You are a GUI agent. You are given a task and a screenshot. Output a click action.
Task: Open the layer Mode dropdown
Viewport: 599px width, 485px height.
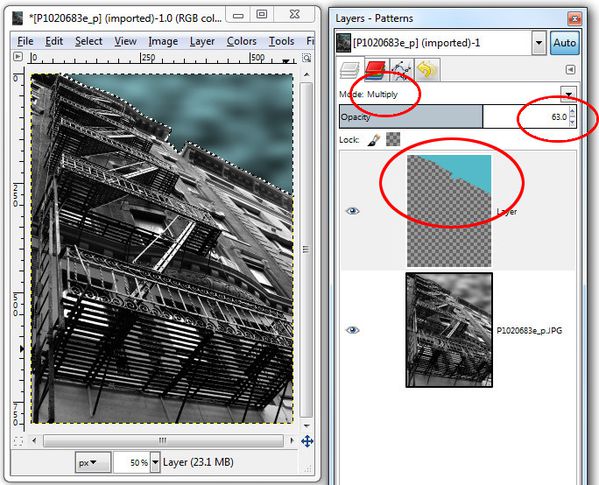coord(568,94)
